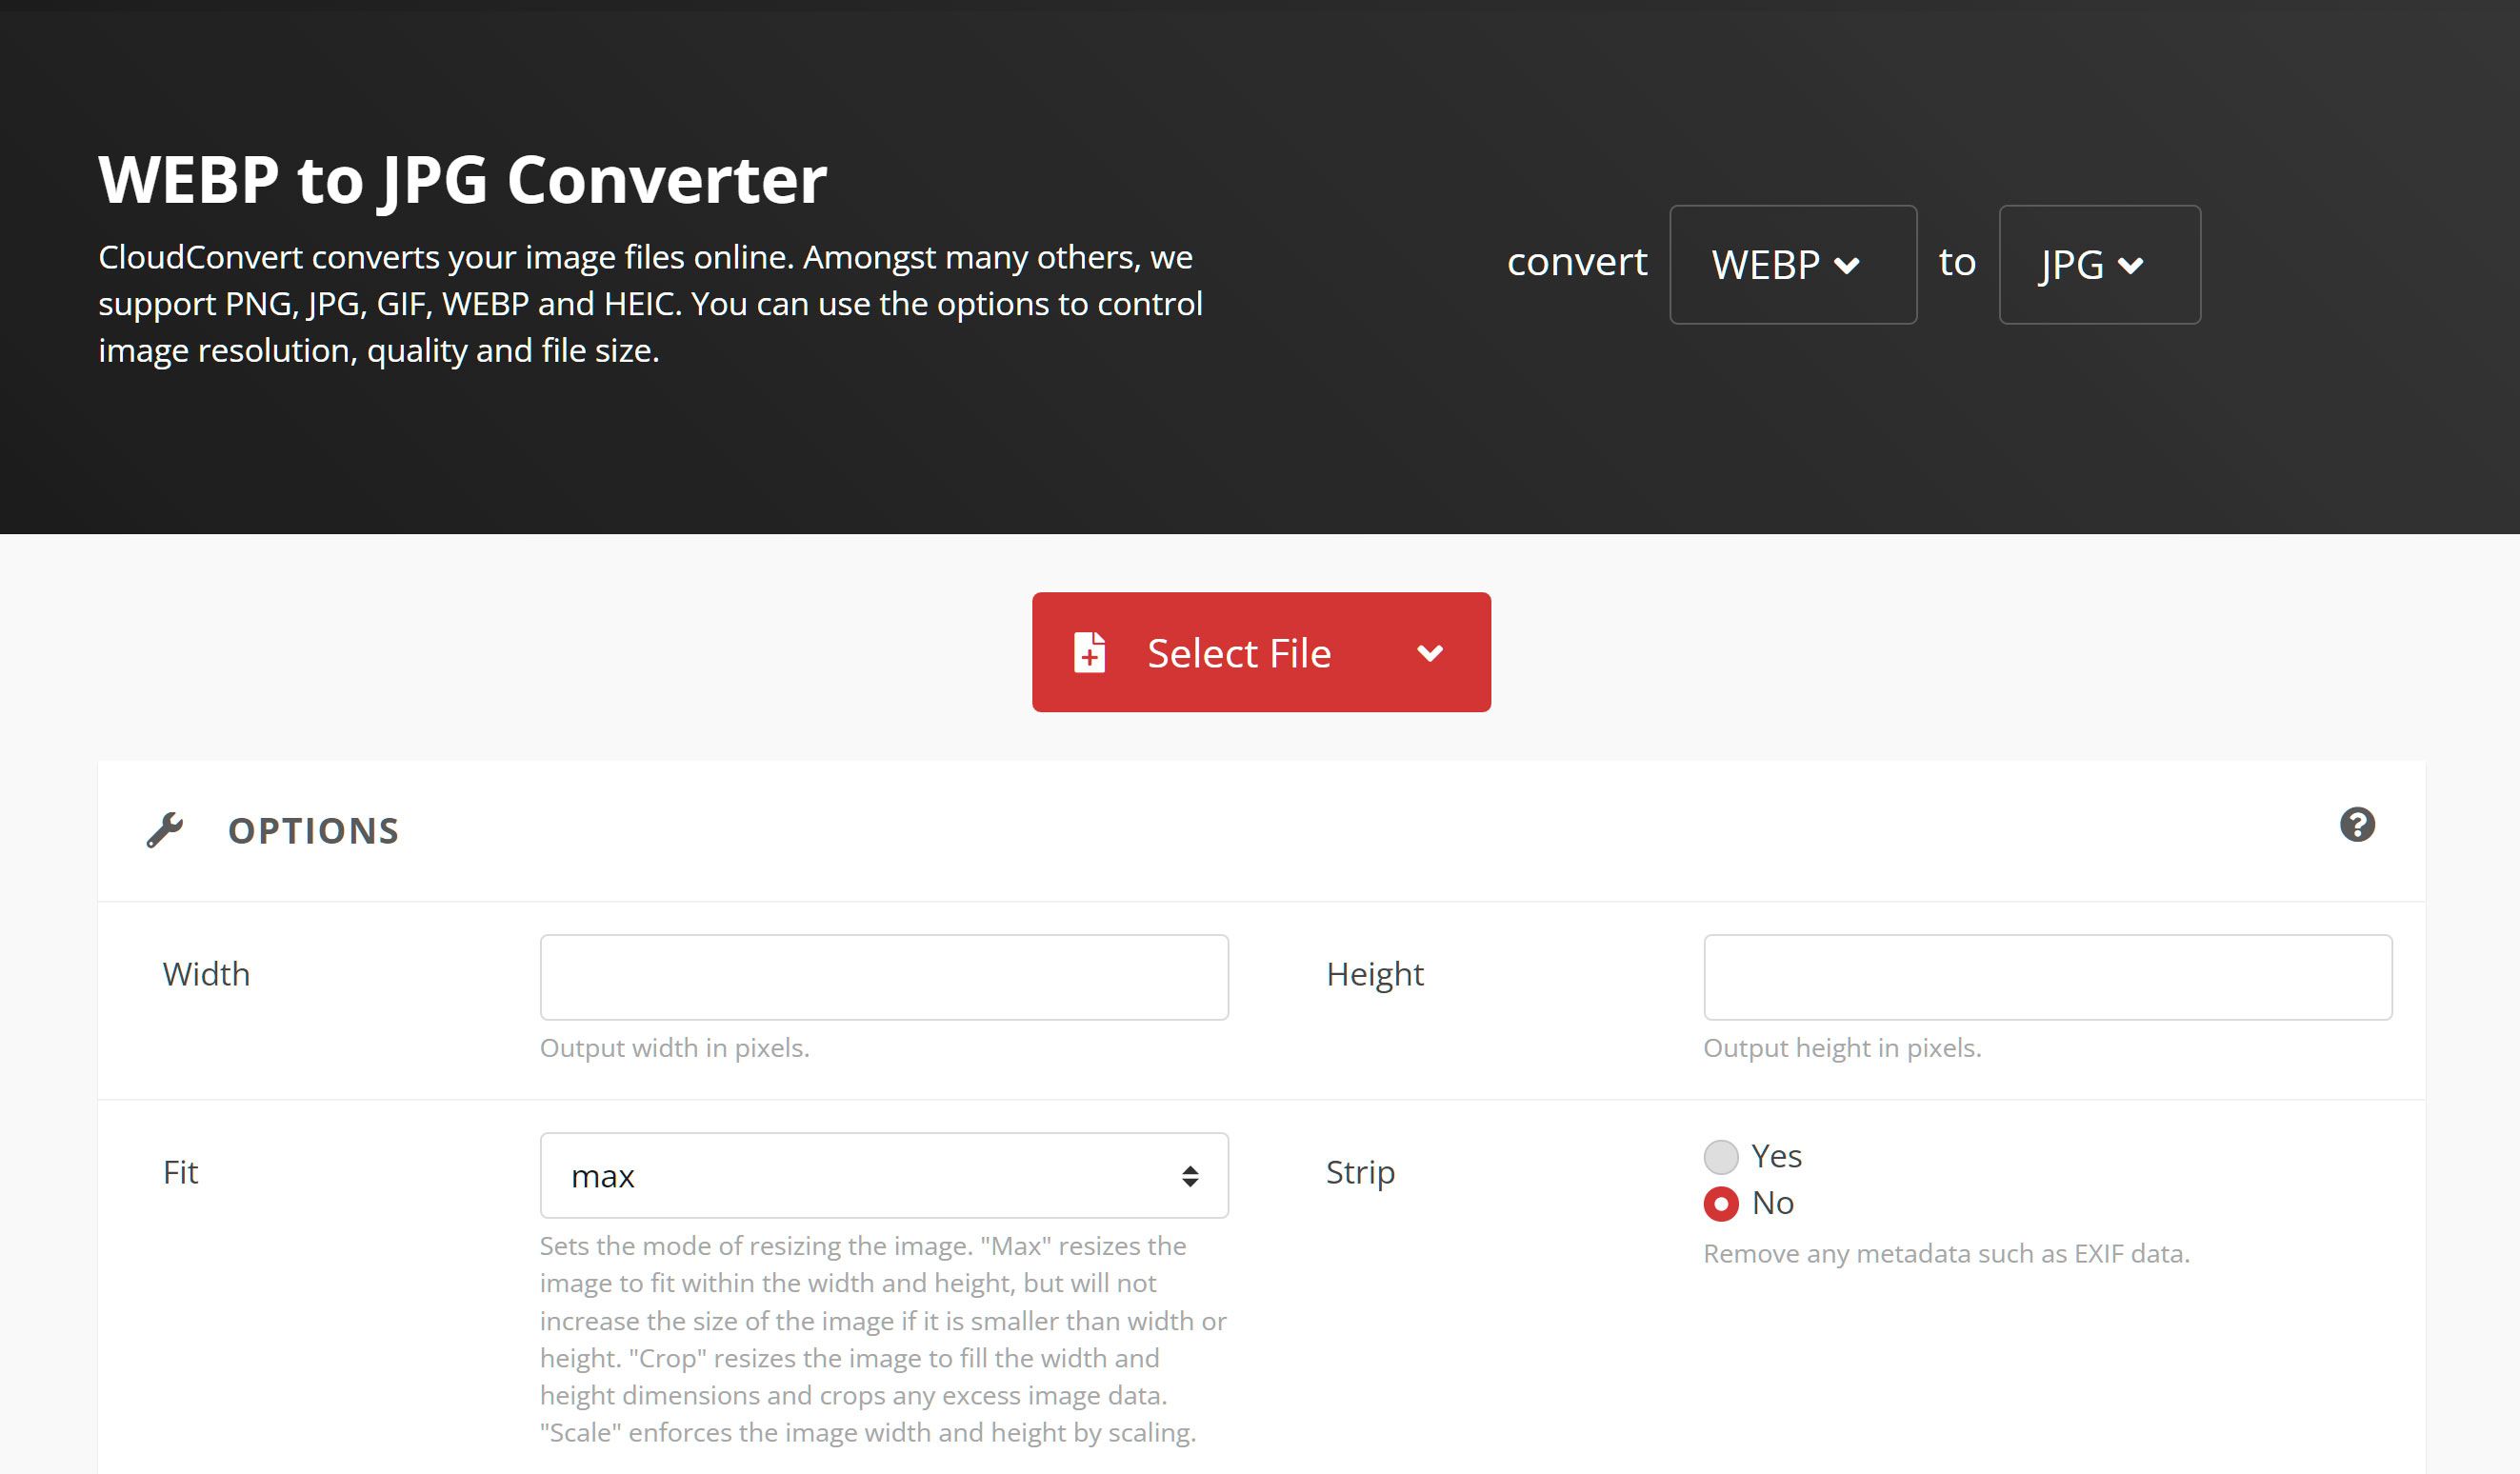This screenshot has width=2520, height=1474.
Task: Click the 'Output height in pixels.' hint
Action: [x=1842, y=1048]
